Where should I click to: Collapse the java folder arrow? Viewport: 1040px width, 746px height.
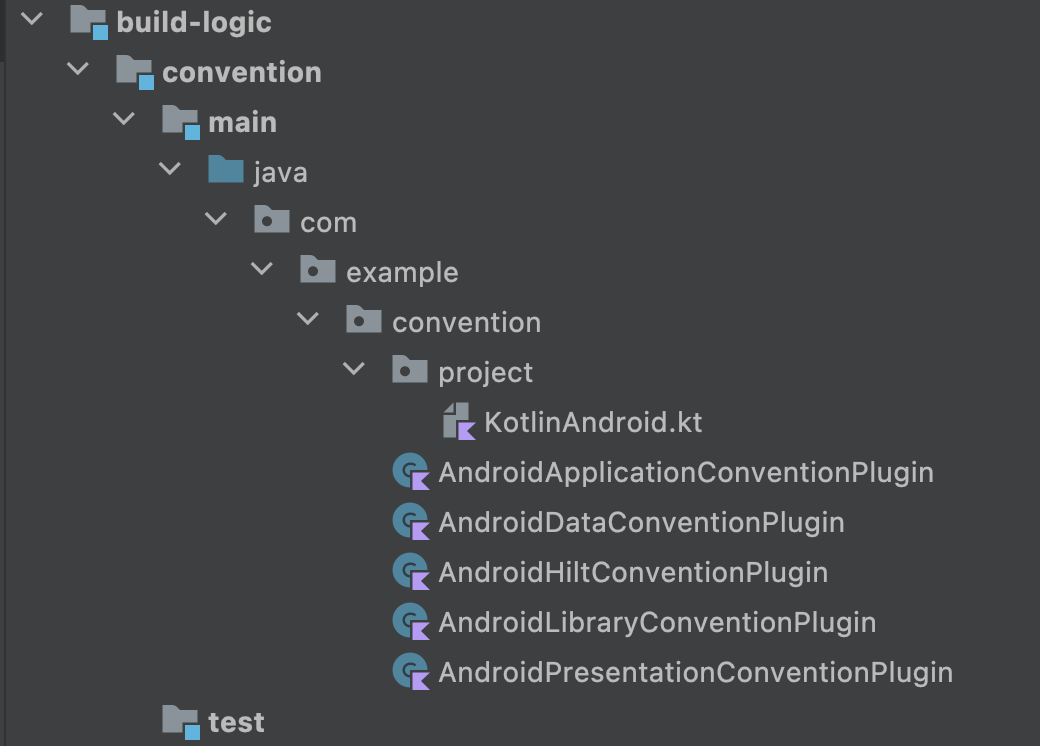point(170,170)
